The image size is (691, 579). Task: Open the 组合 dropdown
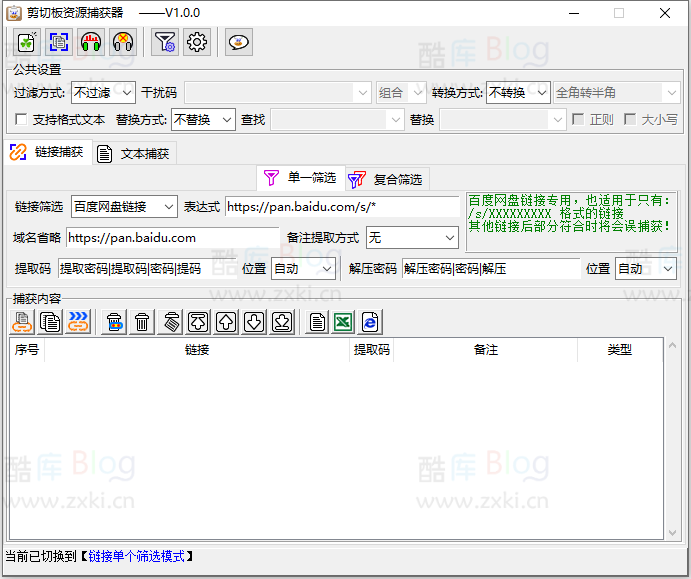pos(401,93)
